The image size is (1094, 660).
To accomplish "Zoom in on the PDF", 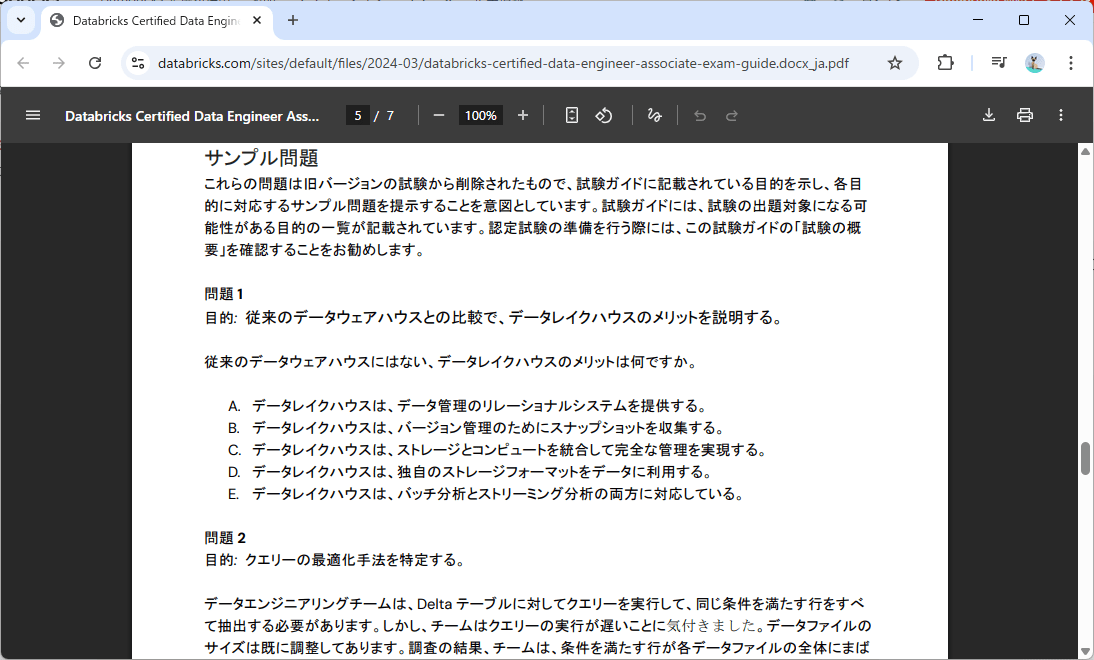I will pos(523,115).
